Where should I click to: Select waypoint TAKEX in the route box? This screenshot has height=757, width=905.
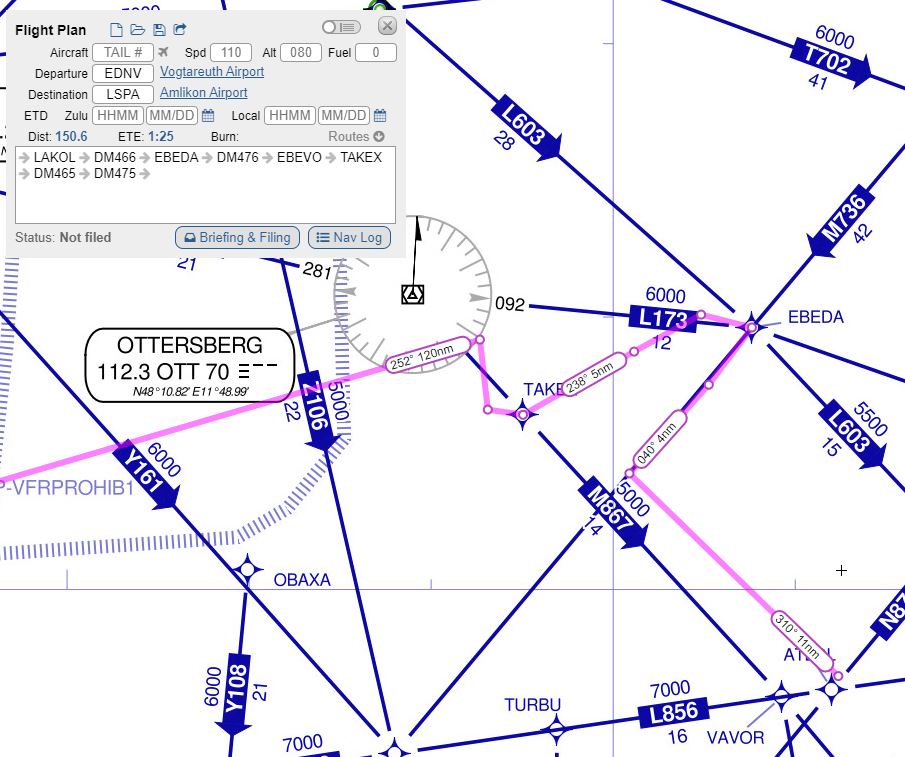click(361, 158)
